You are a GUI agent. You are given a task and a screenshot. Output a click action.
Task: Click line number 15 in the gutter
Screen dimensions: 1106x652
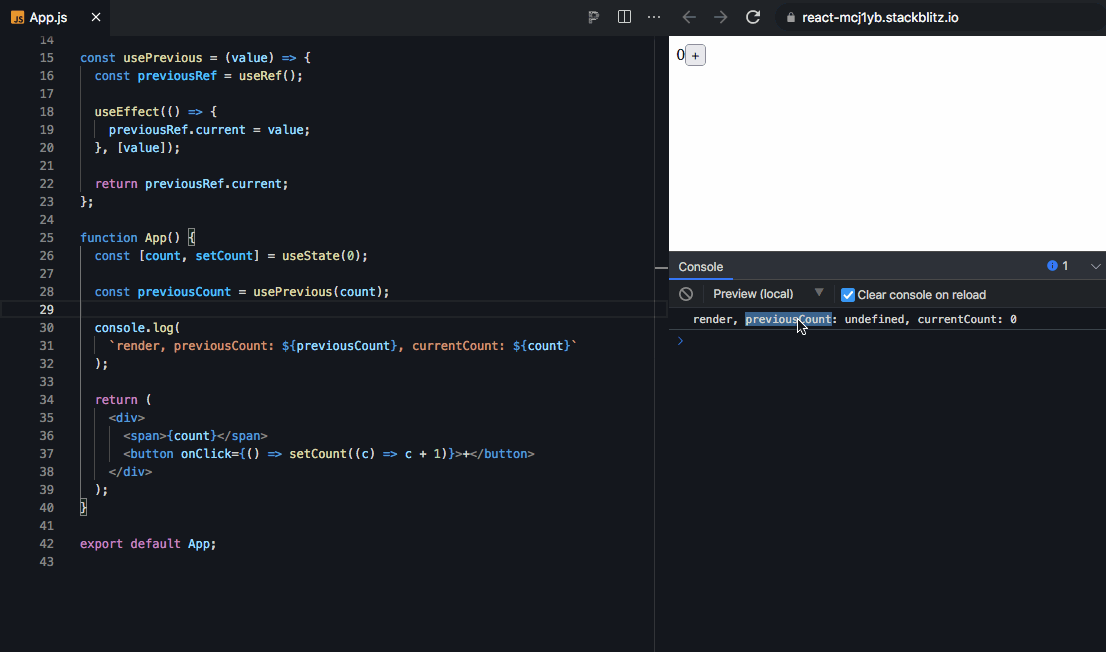47,57
